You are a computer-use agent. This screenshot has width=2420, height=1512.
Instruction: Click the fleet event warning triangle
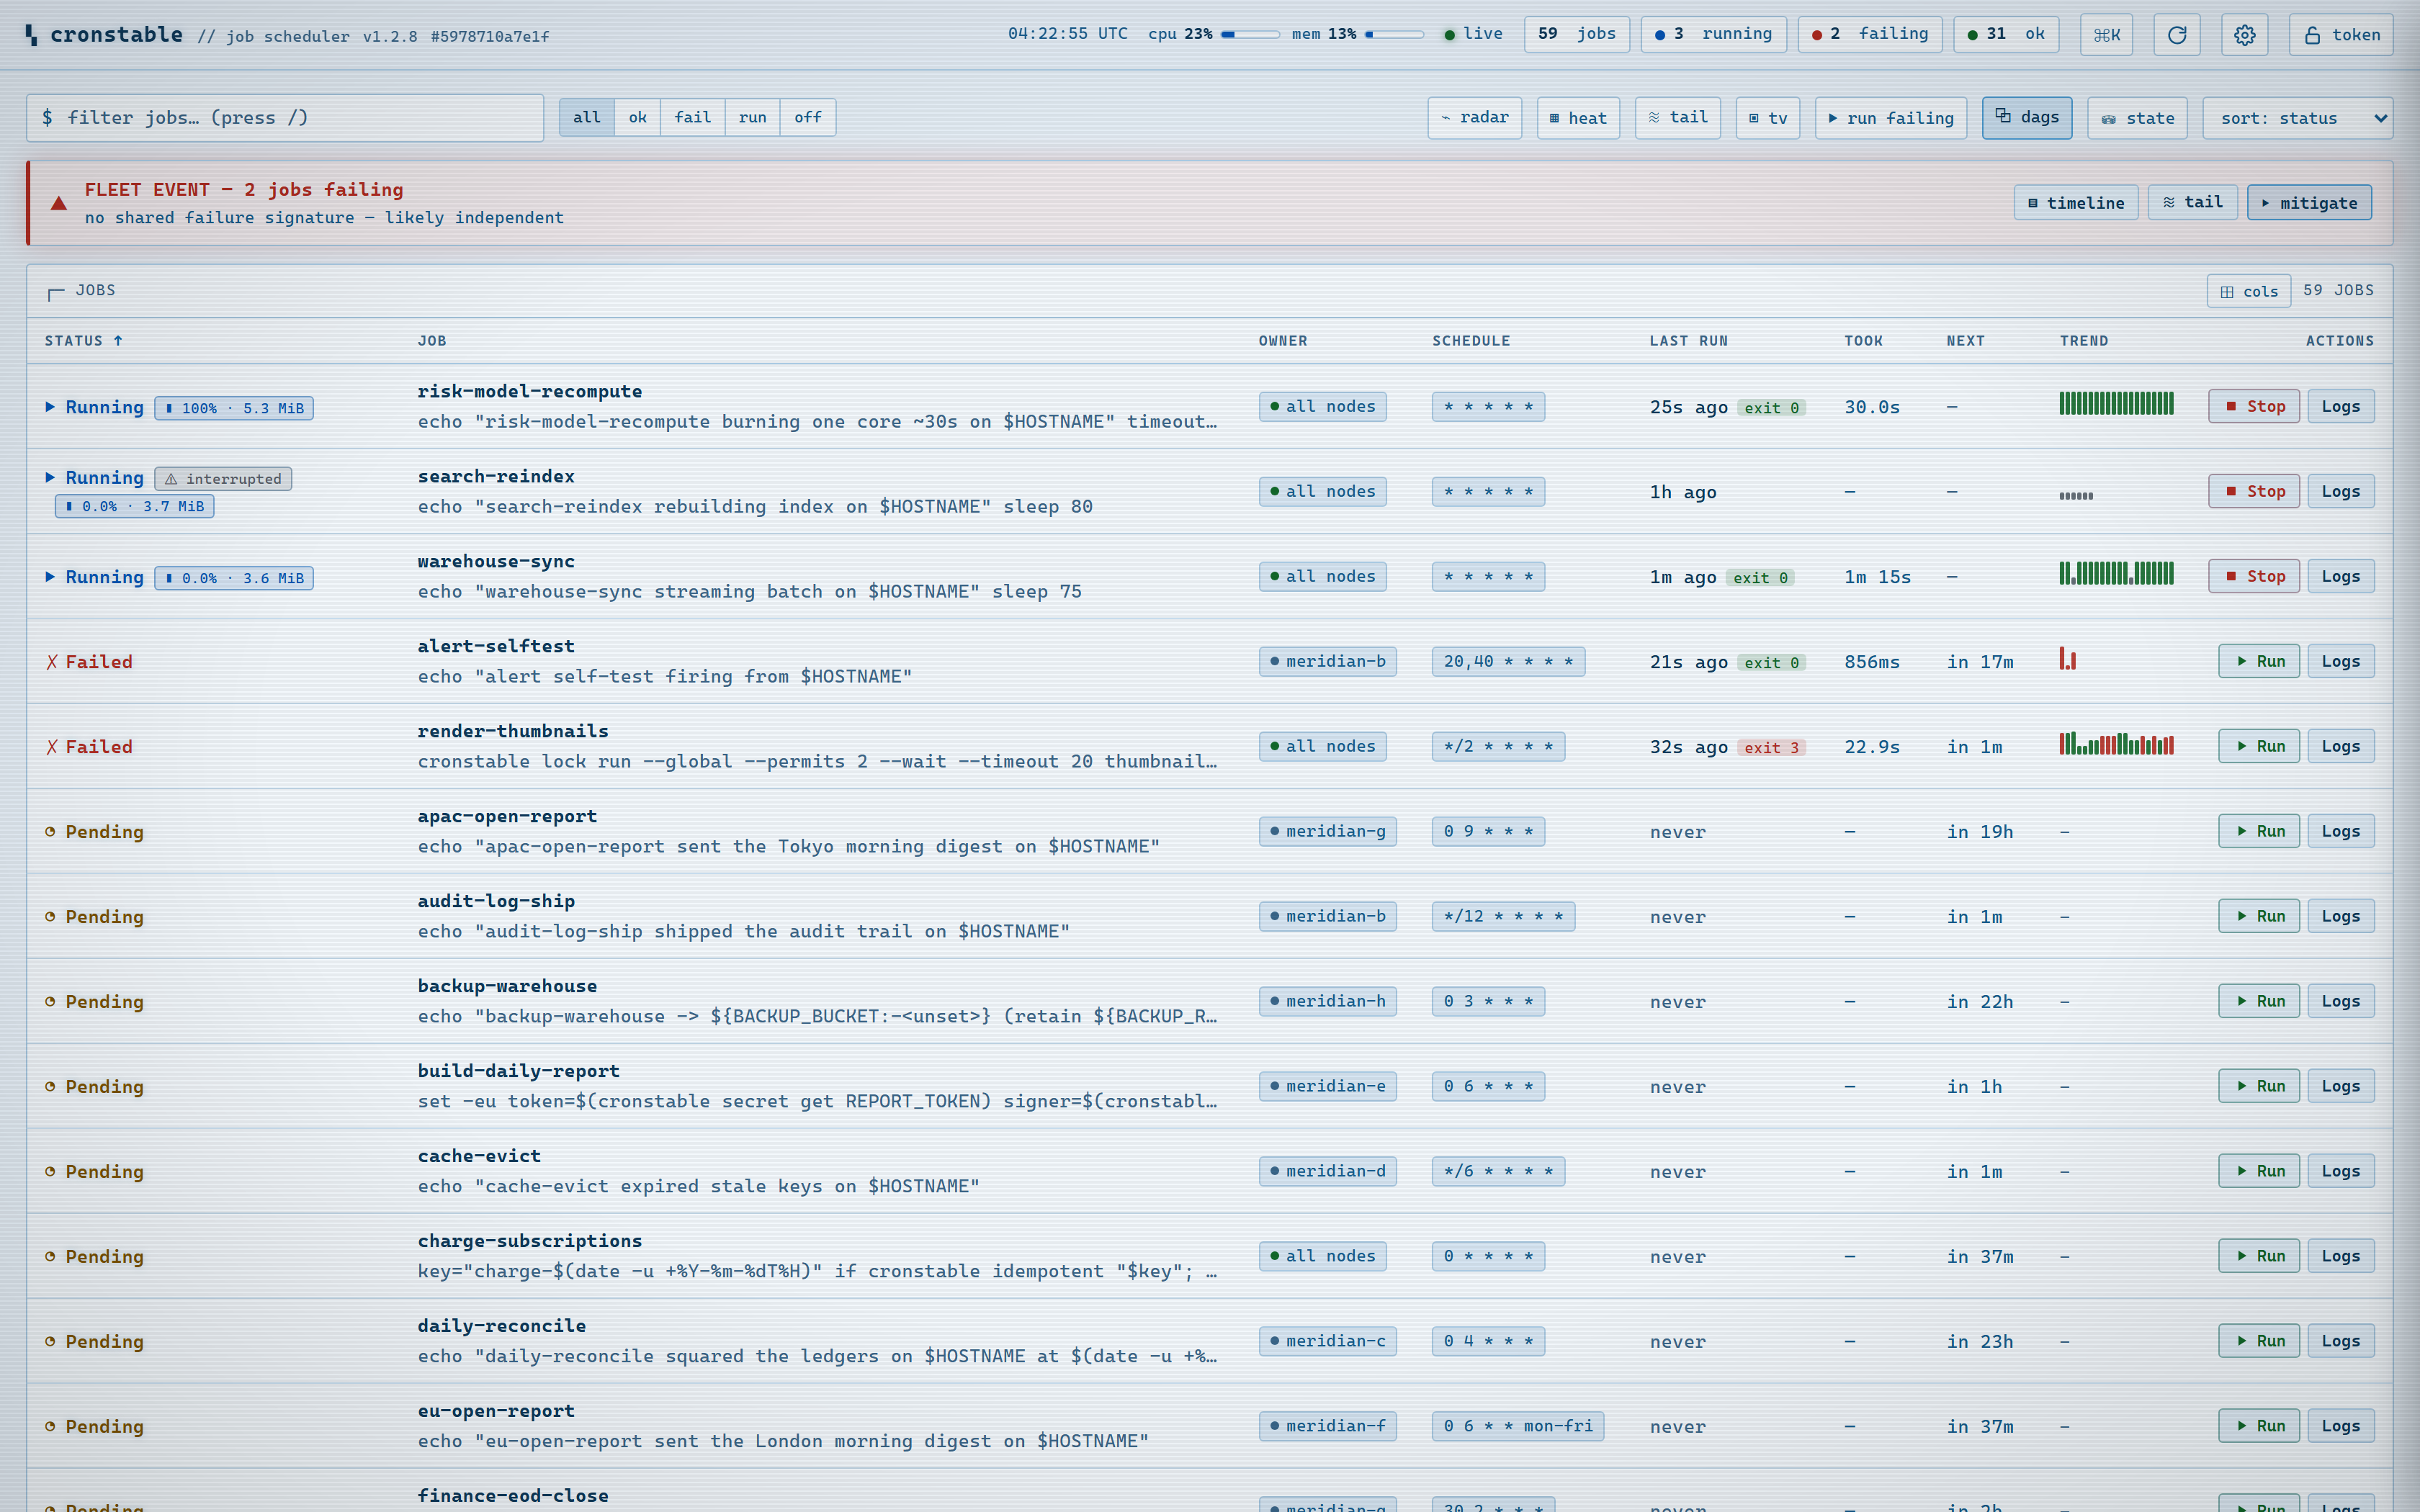coord(59,203)
